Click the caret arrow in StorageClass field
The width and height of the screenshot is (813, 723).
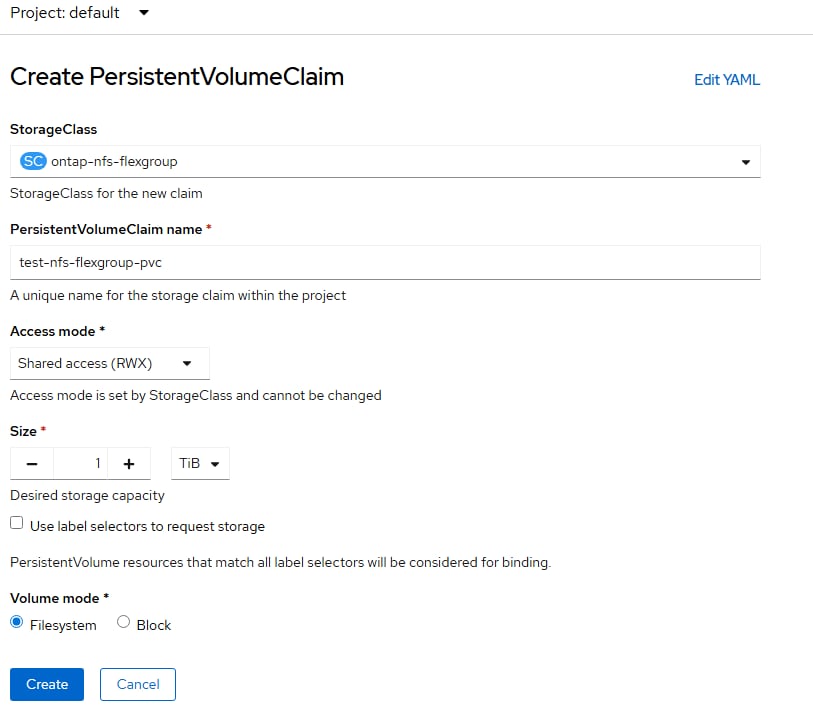745,162
